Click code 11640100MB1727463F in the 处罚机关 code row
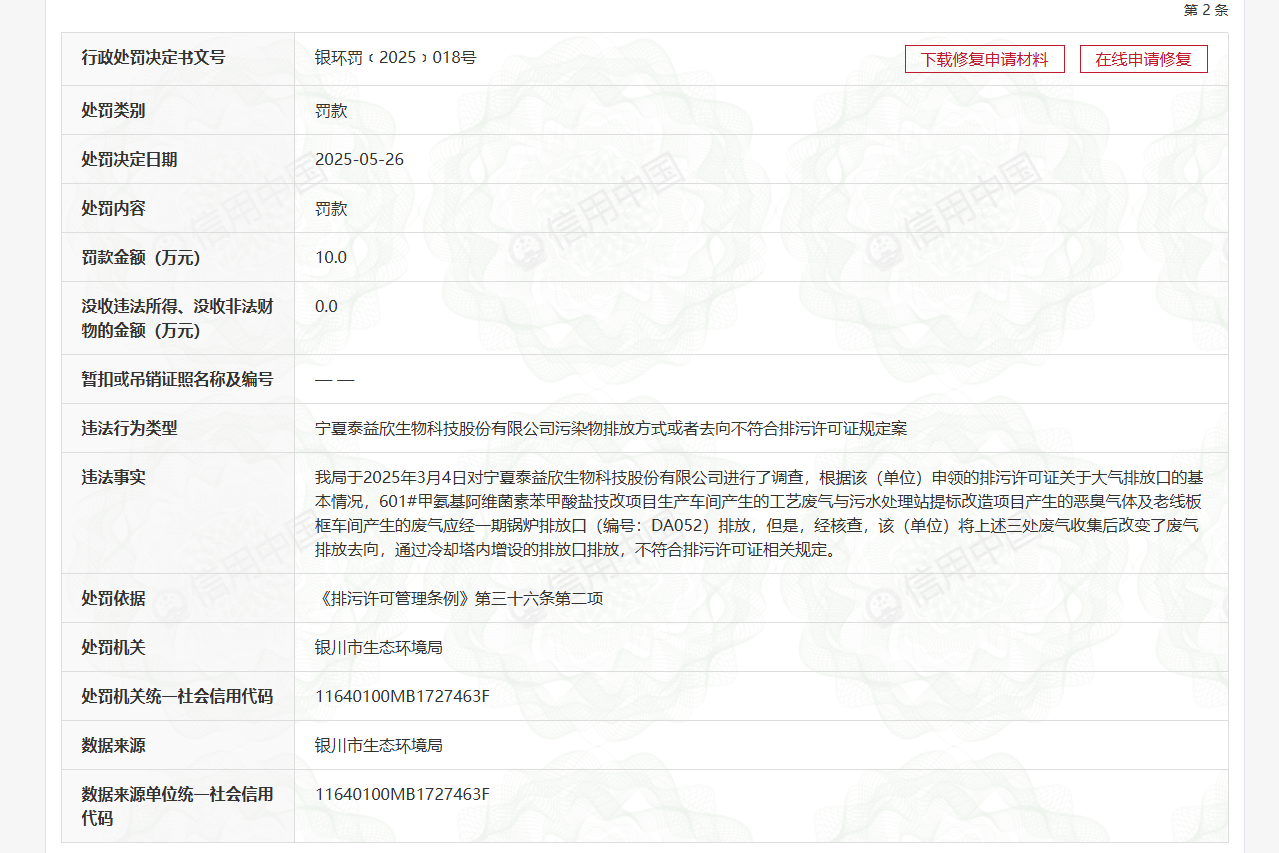Viewport: 1279px width, 853px height. pyautogui.click(x=402, y=697)
